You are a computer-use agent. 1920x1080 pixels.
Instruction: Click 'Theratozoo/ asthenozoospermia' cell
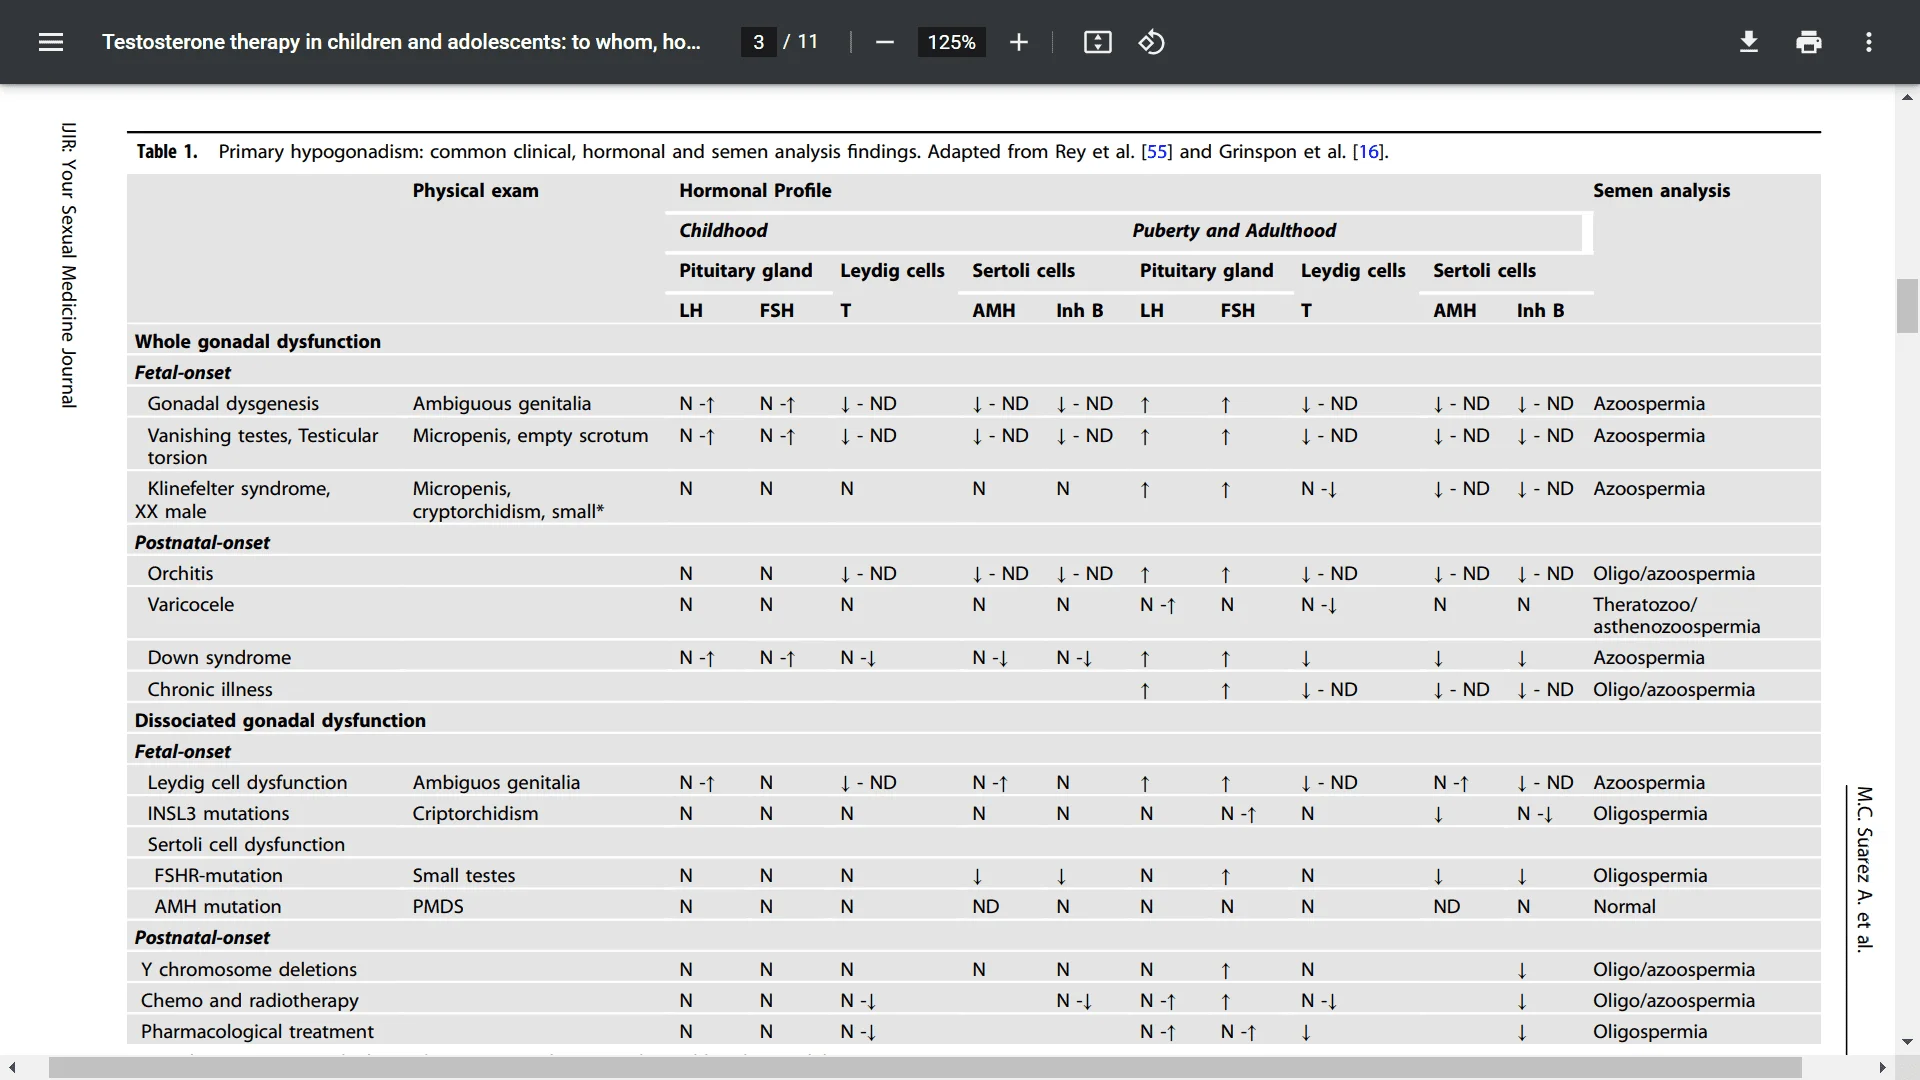coord(1676,615)
